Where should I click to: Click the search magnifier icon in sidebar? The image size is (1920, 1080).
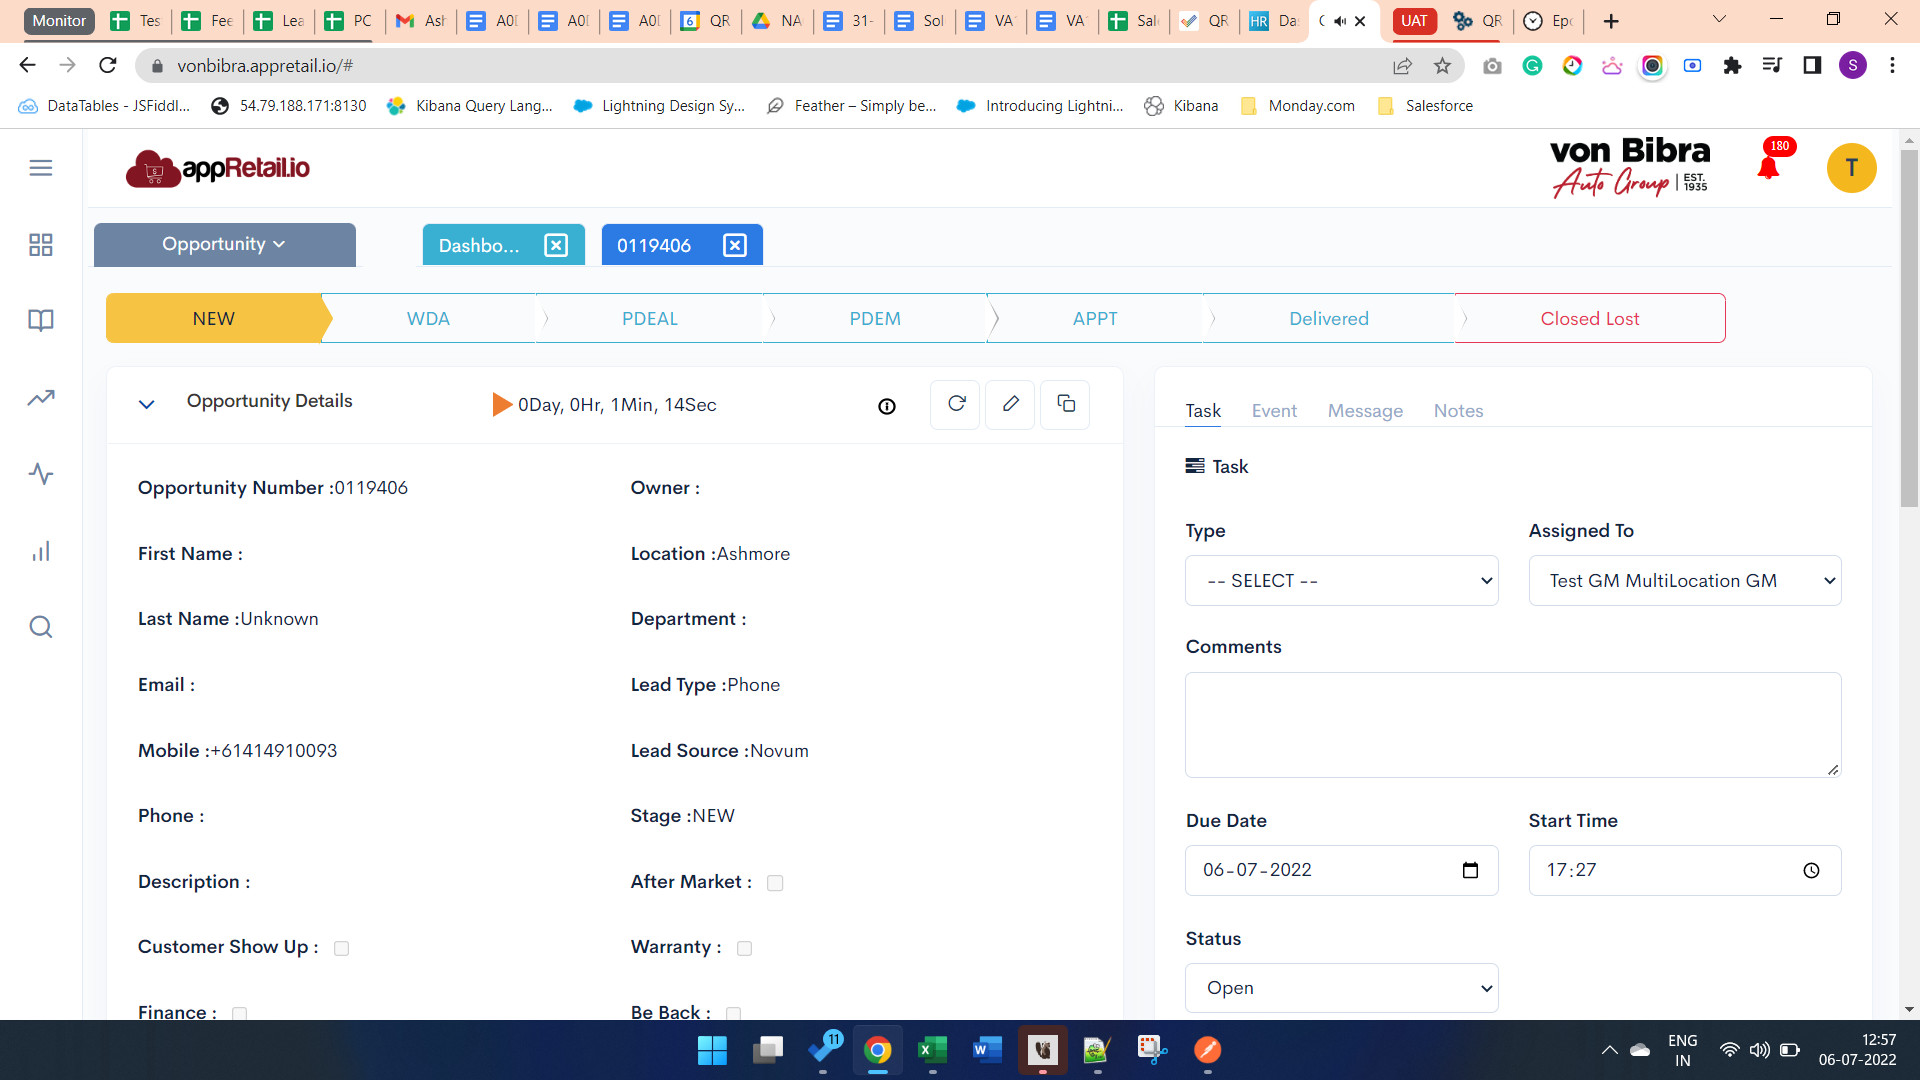click(41, 627)
